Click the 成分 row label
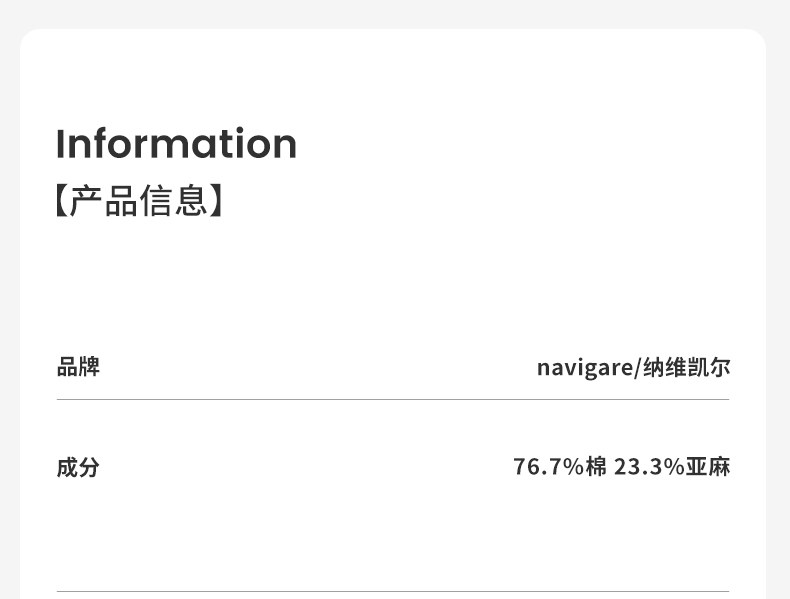 (78, 467)
